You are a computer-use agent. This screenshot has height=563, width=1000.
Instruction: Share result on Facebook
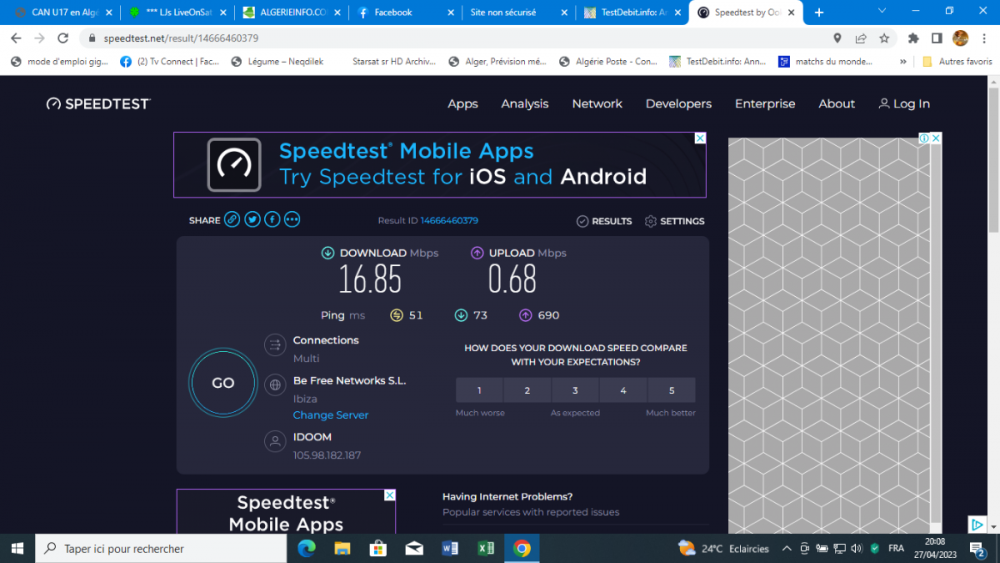(x=272, y=220)
